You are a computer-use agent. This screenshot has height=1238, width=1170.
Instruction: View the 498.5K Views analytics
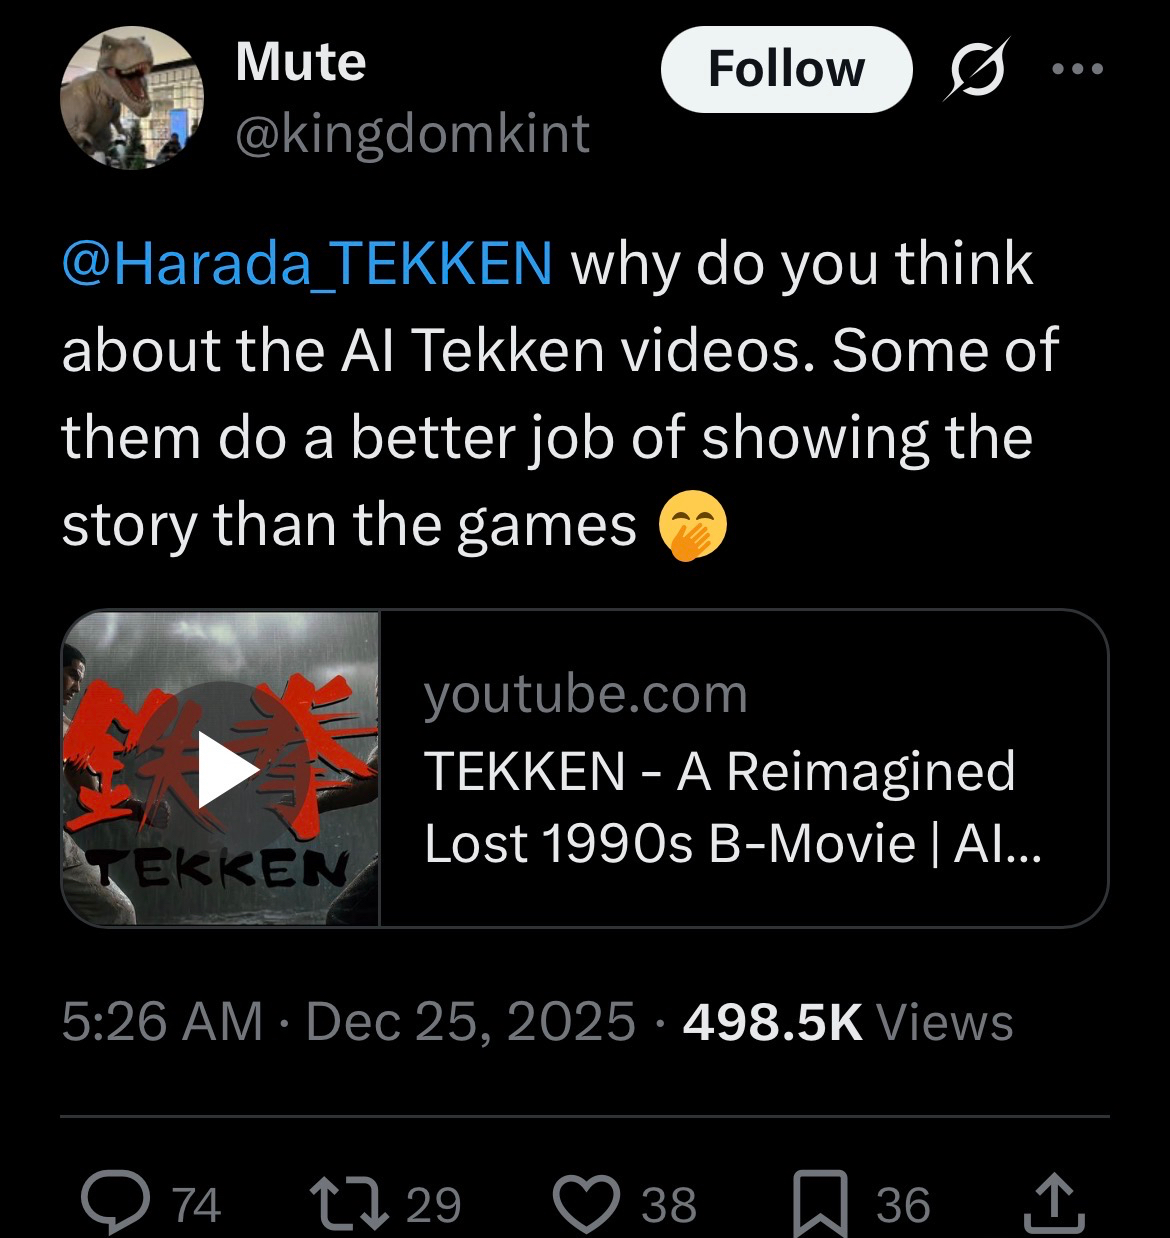[848, 1022]
